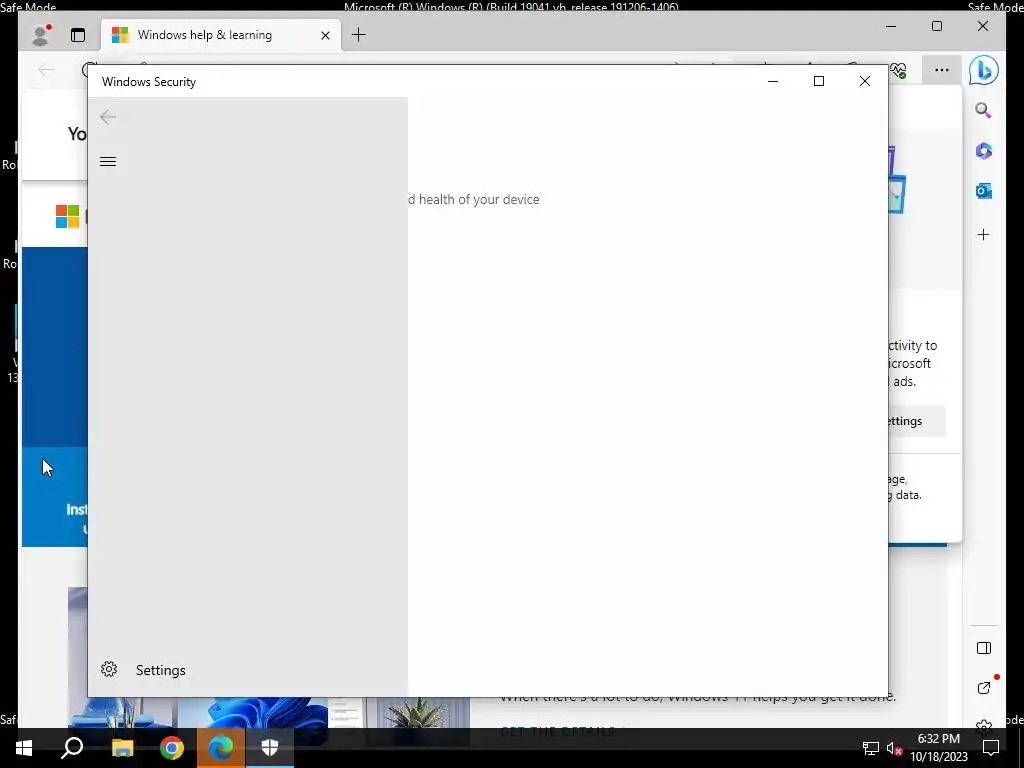Open the Edge profile icon
Screen dimensions: 1024x768
point(41,35)
